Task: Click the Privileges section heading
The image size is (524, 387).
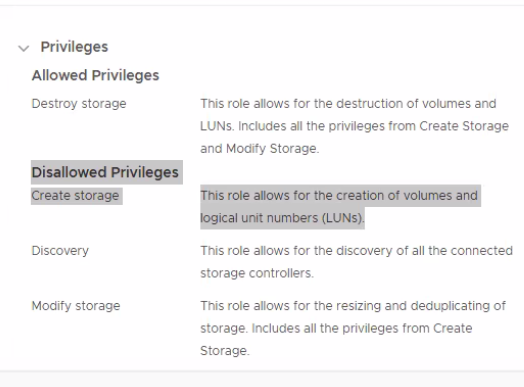Action: [74, 47]
